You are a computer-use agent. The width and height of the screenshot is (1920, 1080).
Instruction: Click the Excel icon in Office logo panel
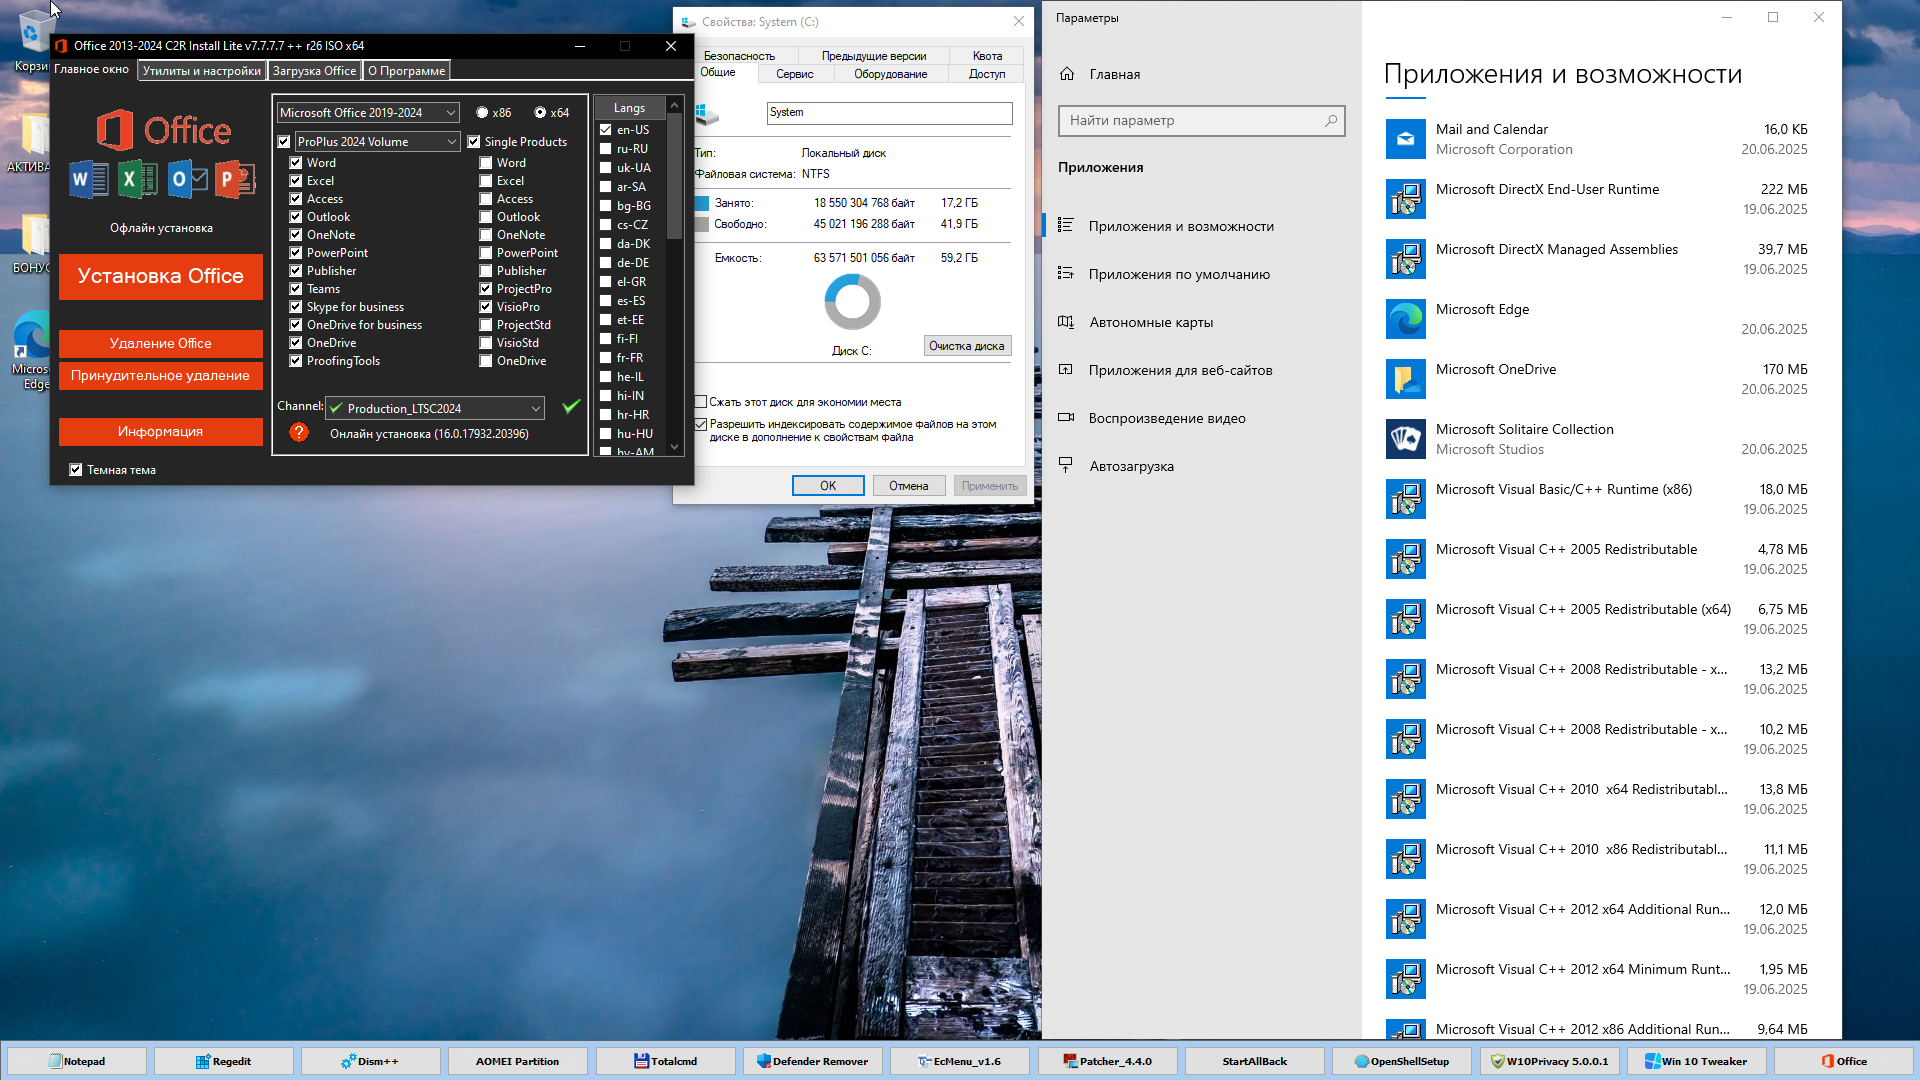click(138, 180)
